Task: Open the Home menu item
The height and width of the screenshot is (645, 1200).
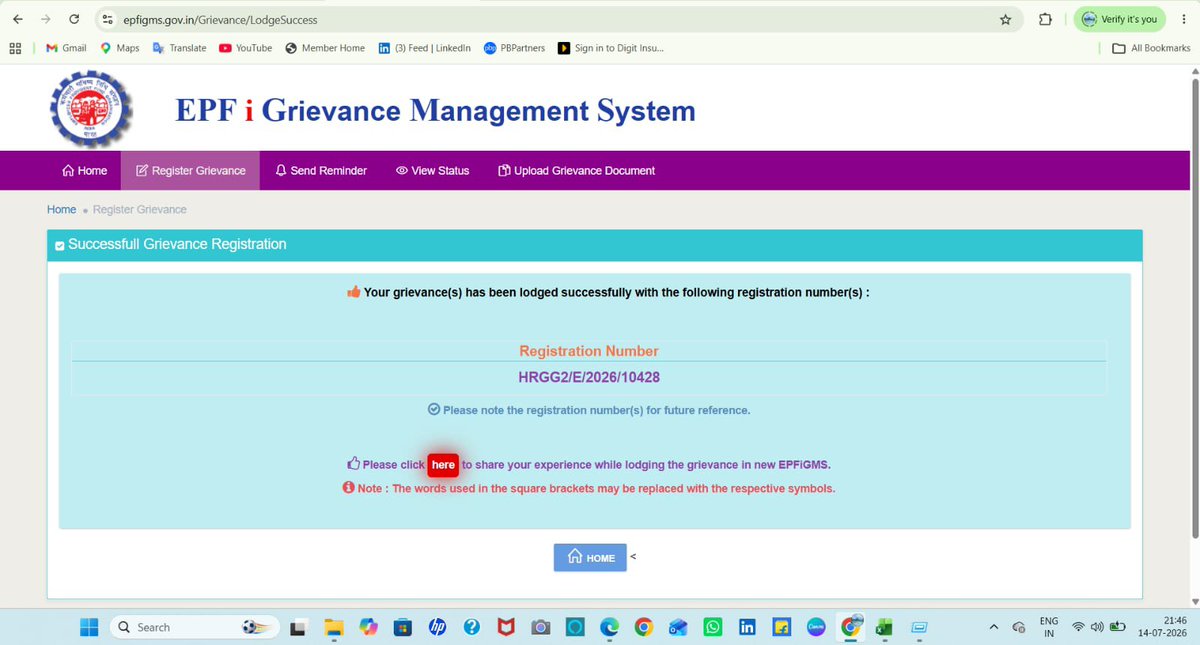Action: pyautogui.click(x=84, y=171)
